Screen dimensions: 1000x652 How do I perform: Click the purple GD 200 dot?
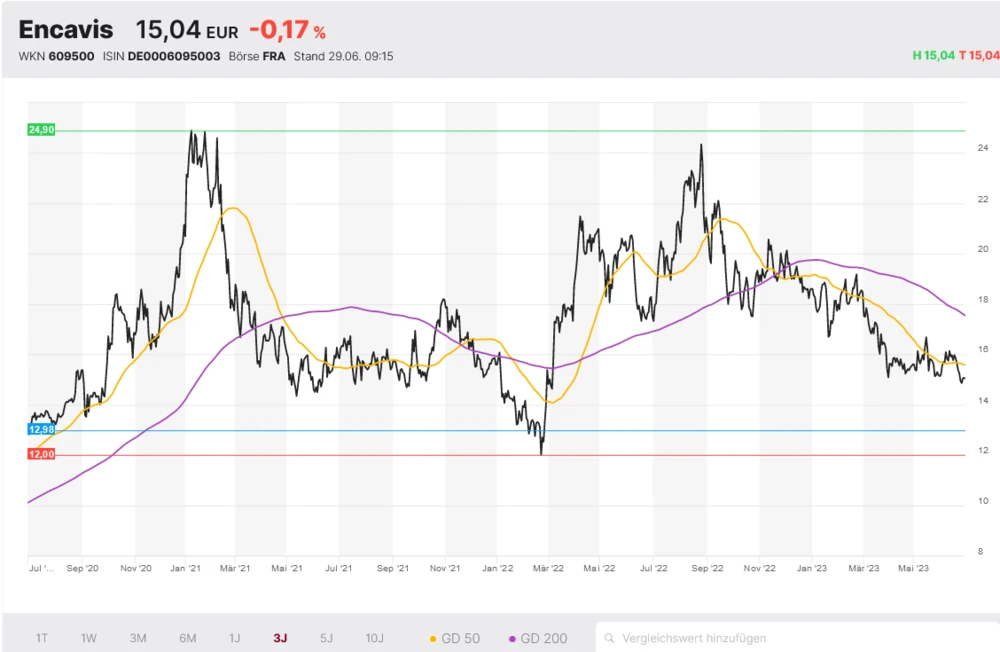(x=513, y=638)
